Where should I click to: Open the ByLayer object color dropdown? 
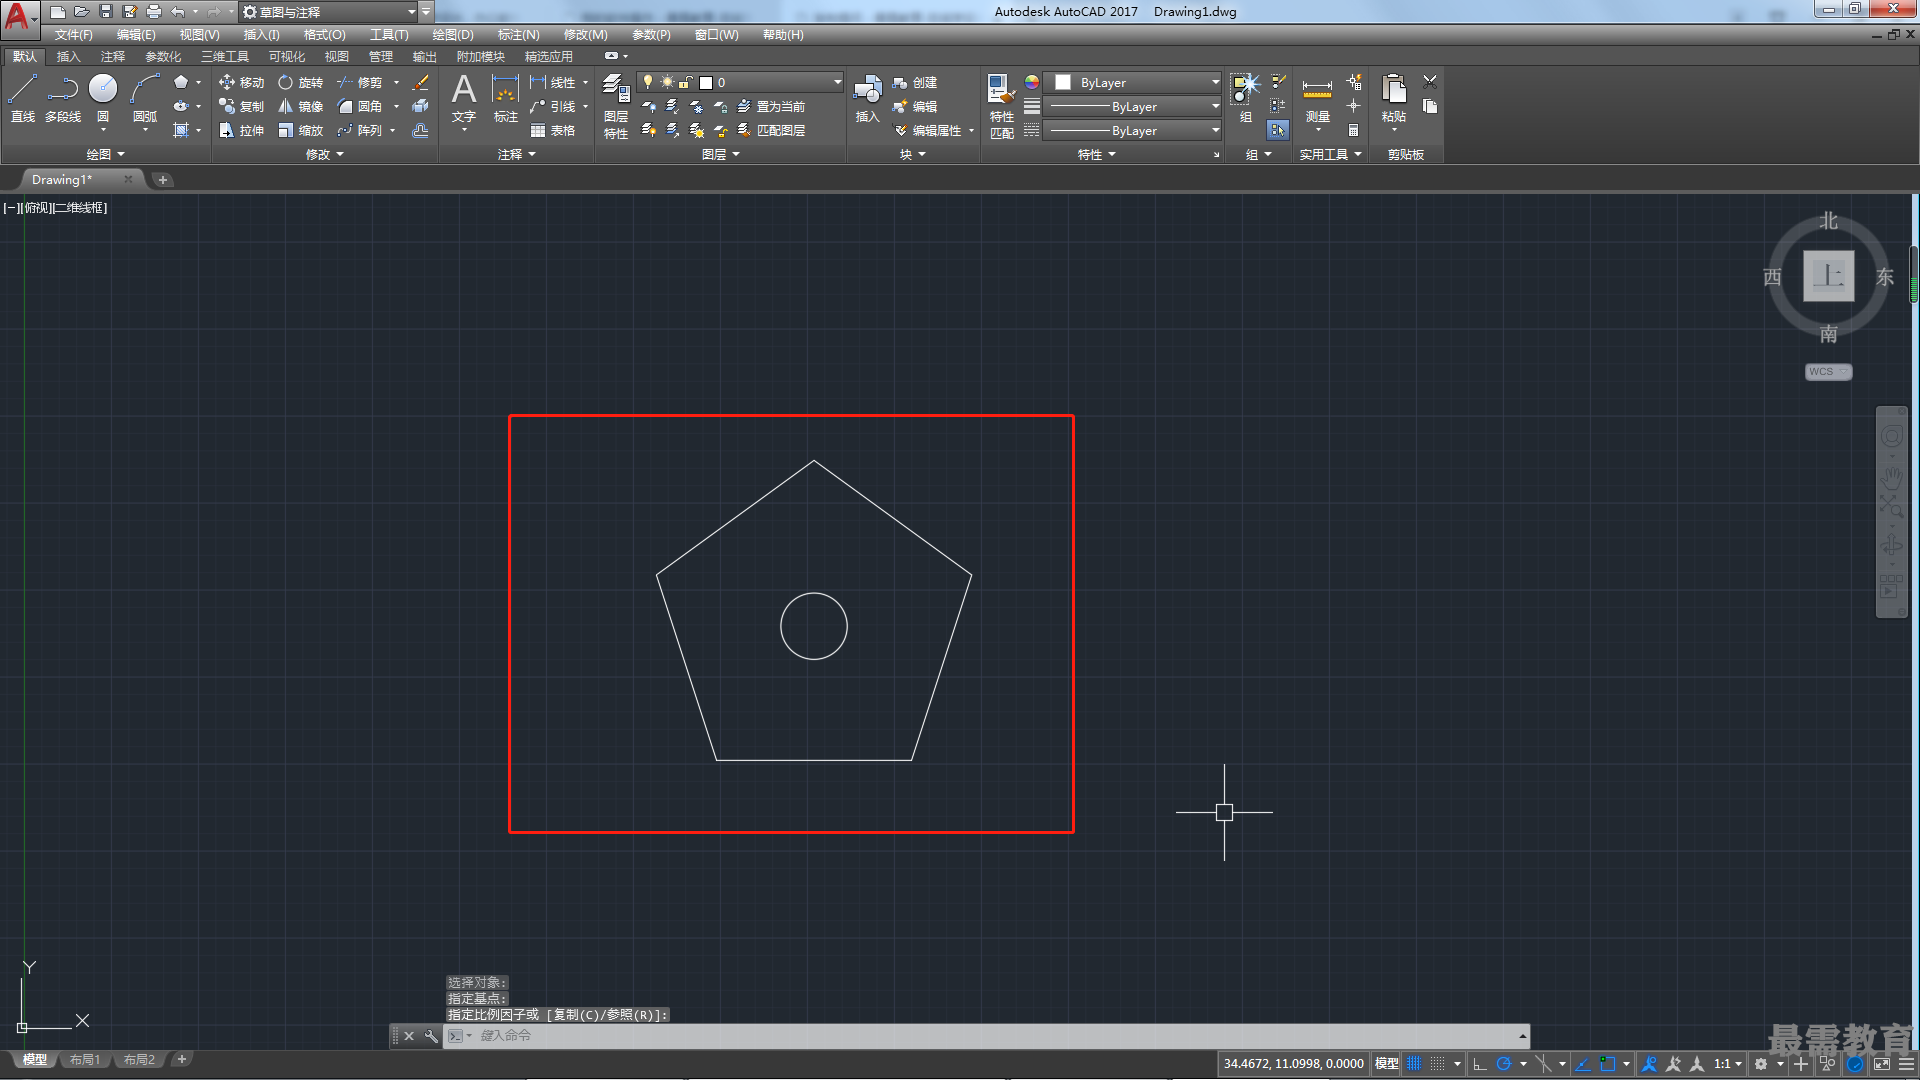point(1134,82)
